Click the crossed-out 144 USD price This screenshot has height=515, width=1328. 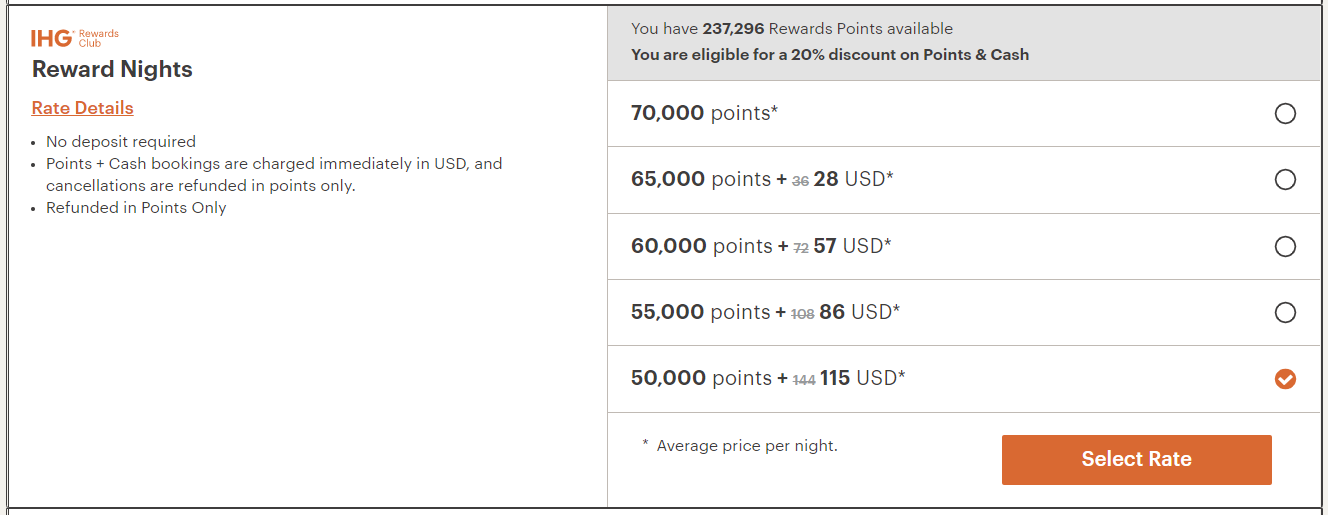[x=804, y=380]
